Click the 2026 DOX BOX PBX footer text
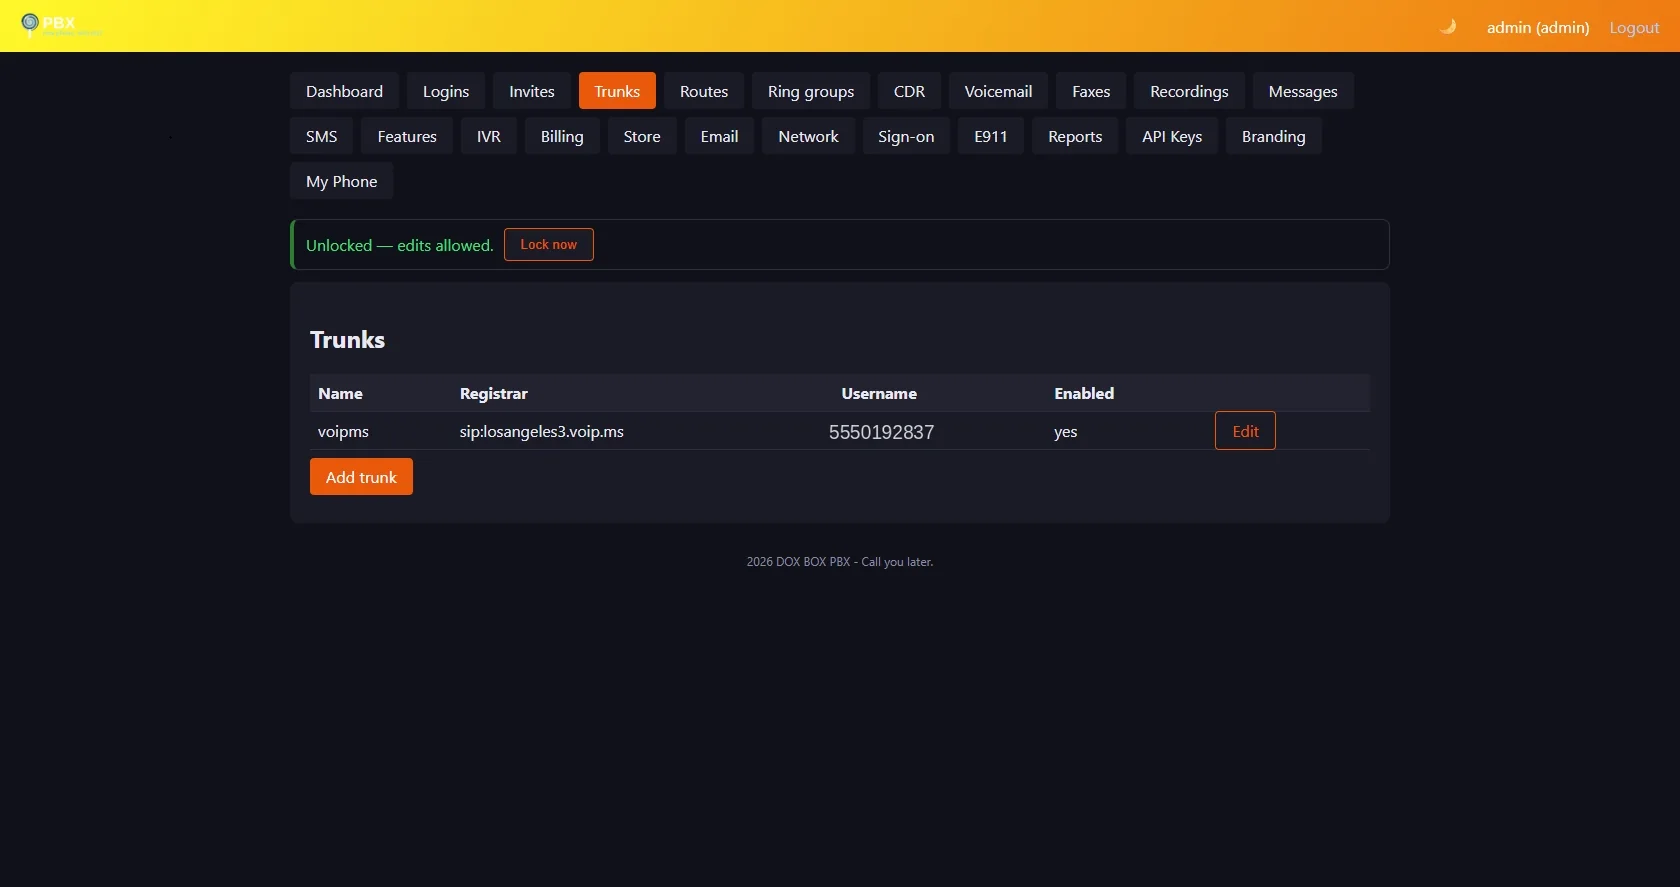 tap(840, 562)
